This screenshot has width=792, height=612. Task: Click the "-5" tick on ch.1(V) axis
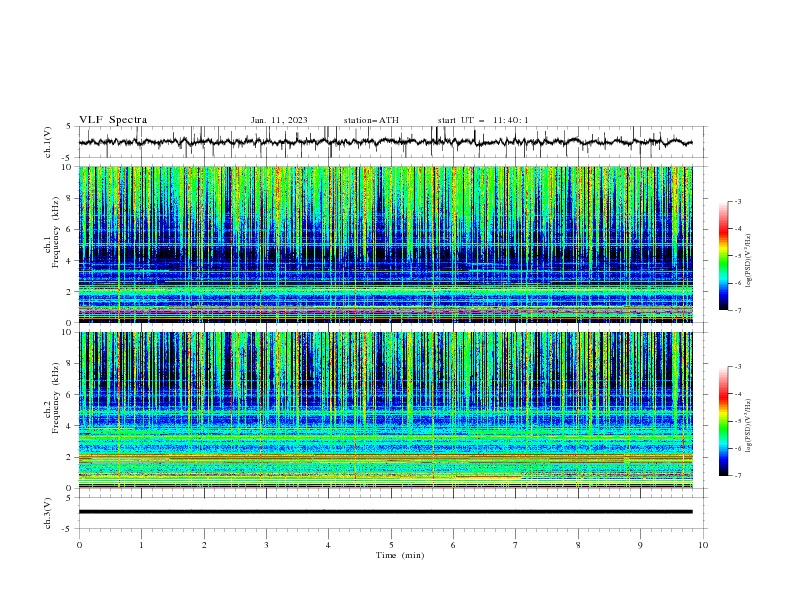coord(68,158)
